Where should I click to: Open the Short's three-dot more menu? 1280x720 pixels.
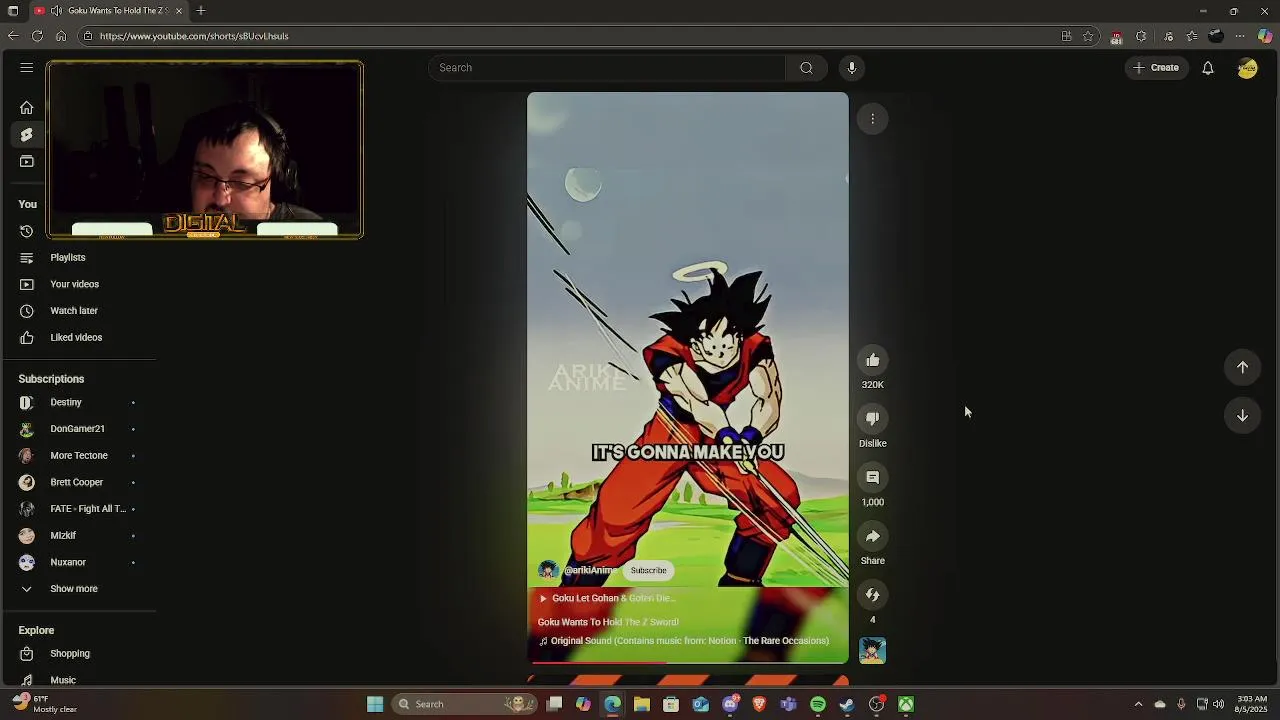pyautogui.click(x=873, y=119)
